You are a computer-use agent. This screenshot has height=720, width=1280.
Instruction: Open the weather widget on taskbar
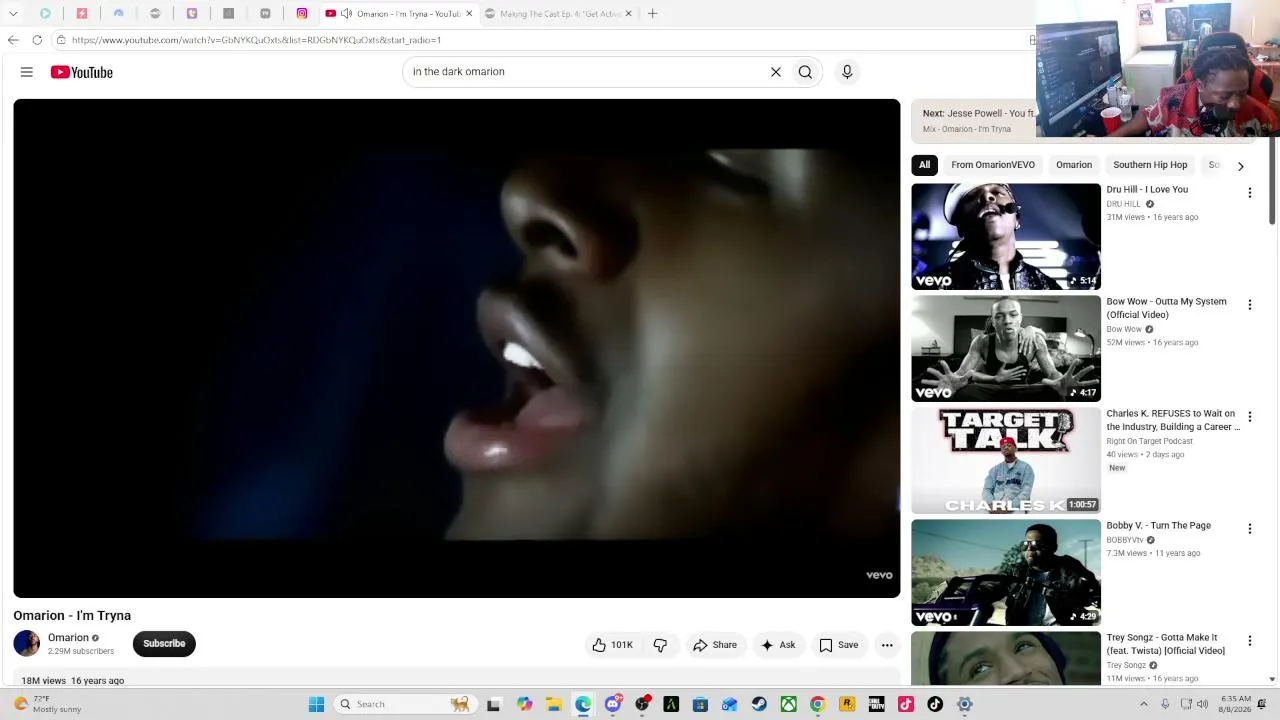point(46,704)
